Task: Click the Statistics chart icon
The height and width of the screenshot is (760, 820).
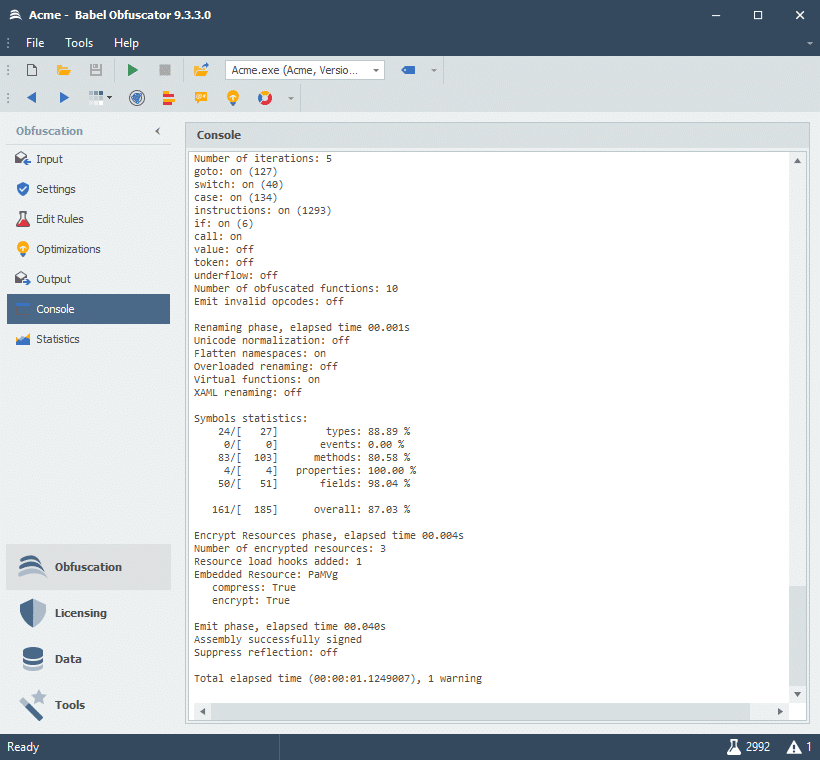Action: click(22, 339)
